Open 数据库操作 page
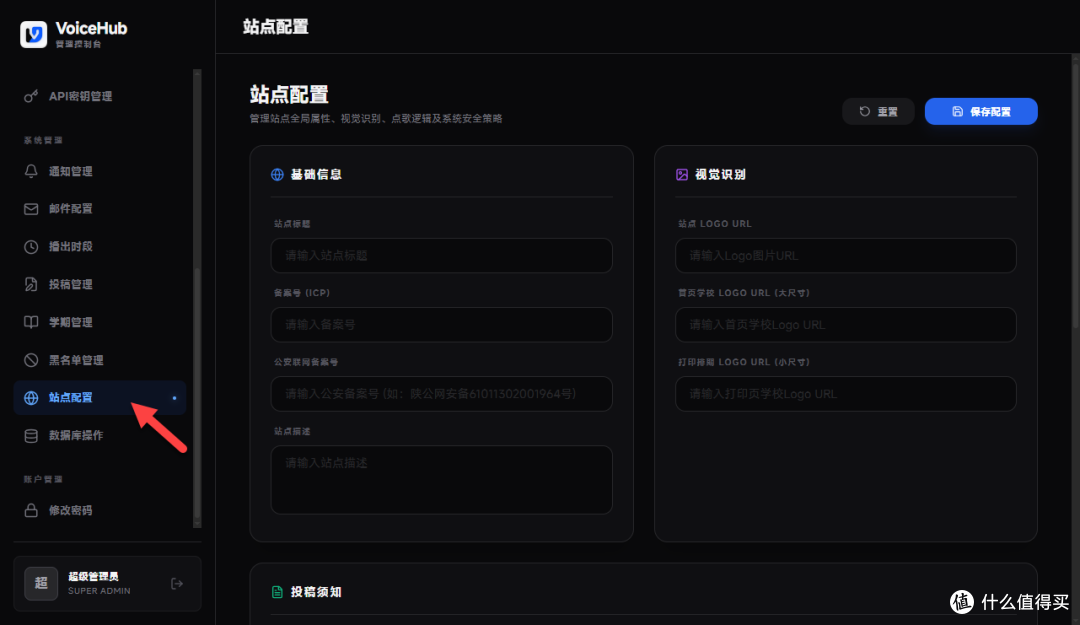 [x=100, y=436]
